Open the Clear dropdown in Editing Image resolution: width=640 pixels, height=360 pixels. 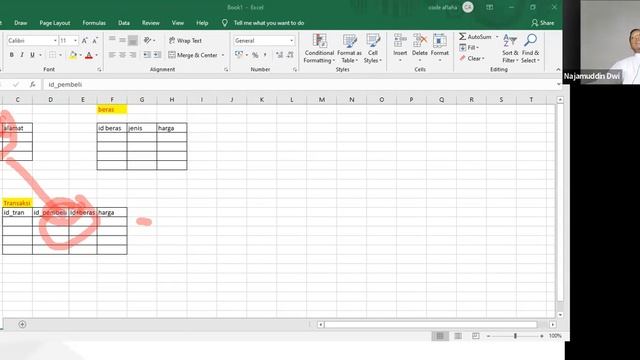tap(472, 58)
